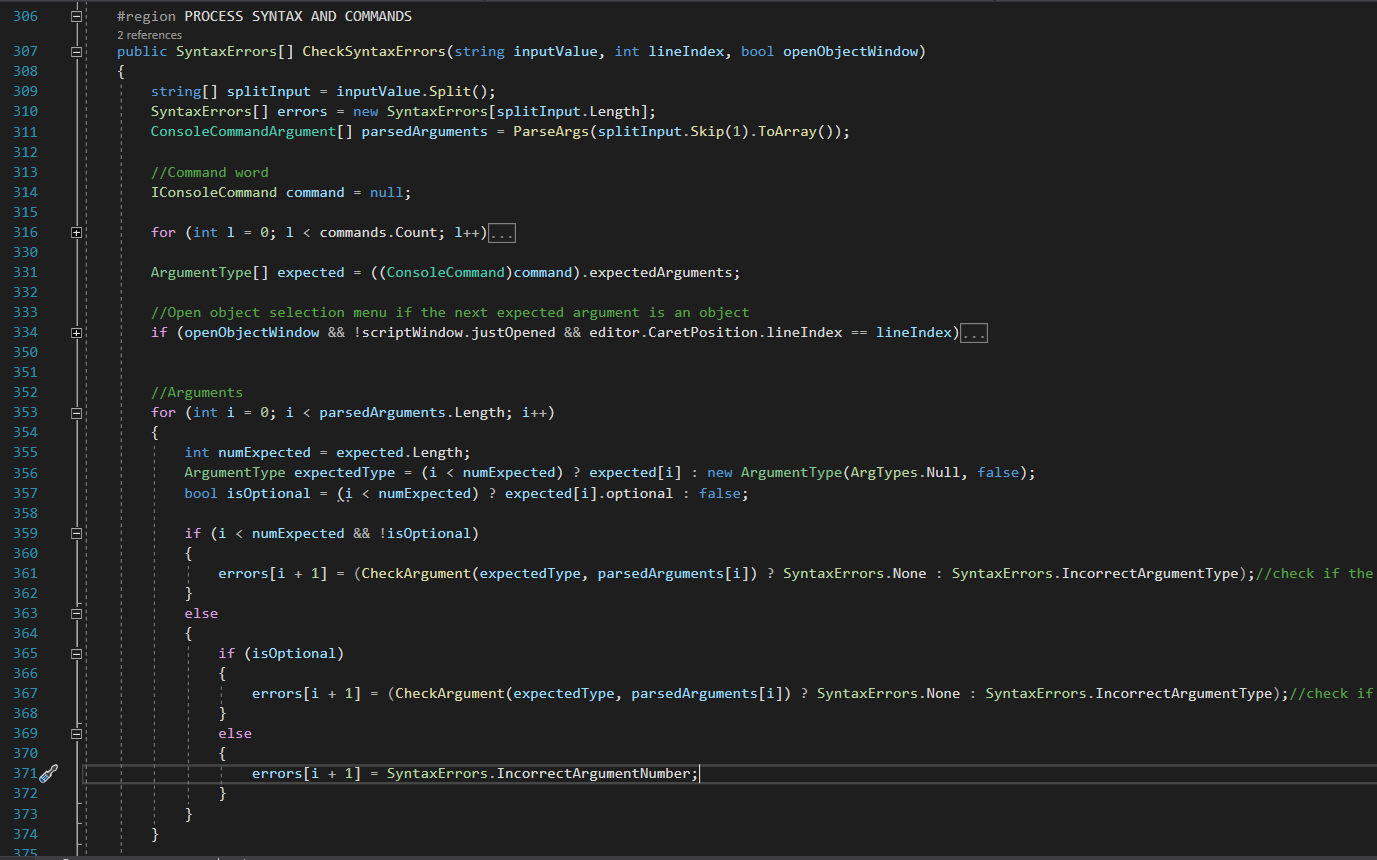Collapse the PROCESS SYNTAX AND COMMANDS region
Image resolution: width=1377 pixels, height=860 pixels.
coord(77,17)
